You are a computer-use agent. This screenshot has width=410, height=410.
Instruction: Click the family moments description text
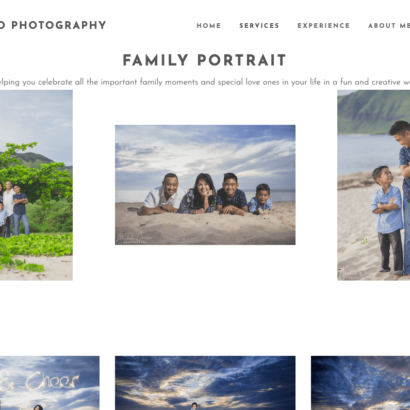205,82
